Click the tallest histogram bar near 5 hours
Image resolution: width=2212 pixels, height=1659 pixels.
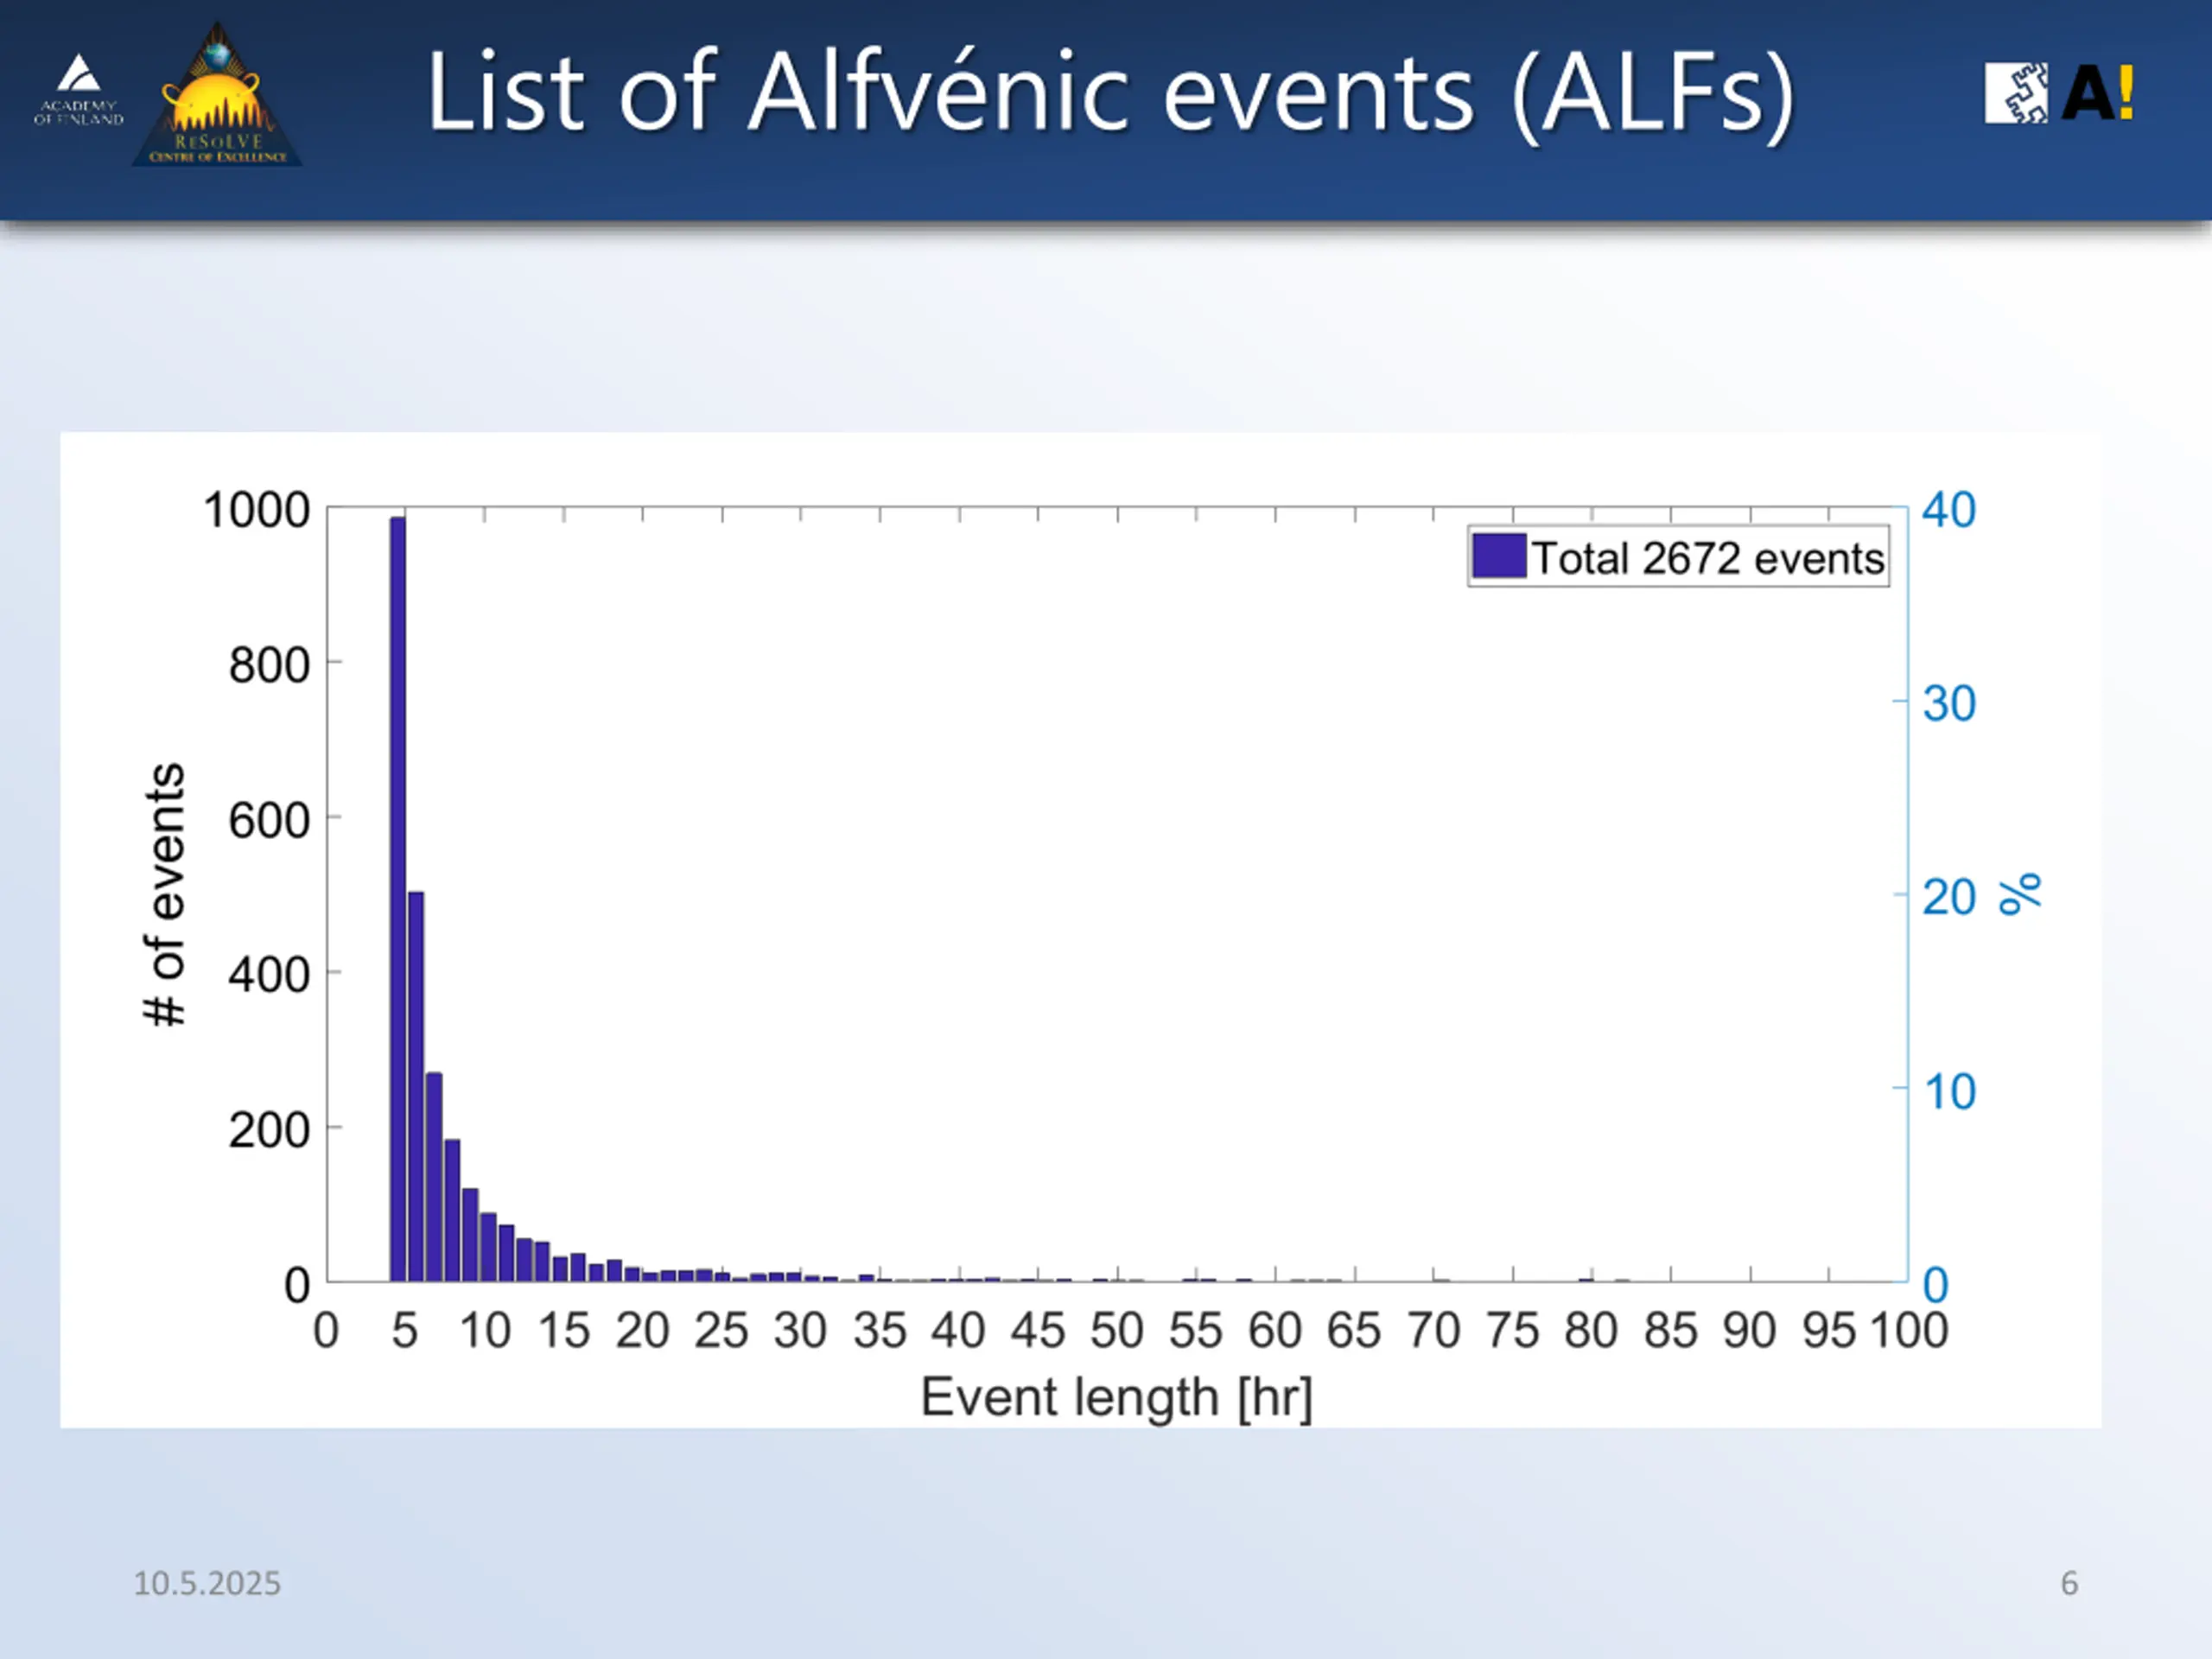pyautogui.click(x=398, y=899)
